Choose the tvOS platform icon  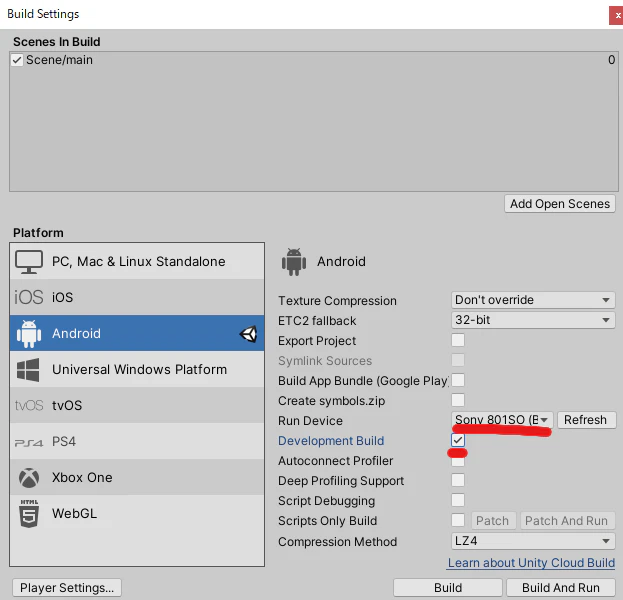[29, 405]
